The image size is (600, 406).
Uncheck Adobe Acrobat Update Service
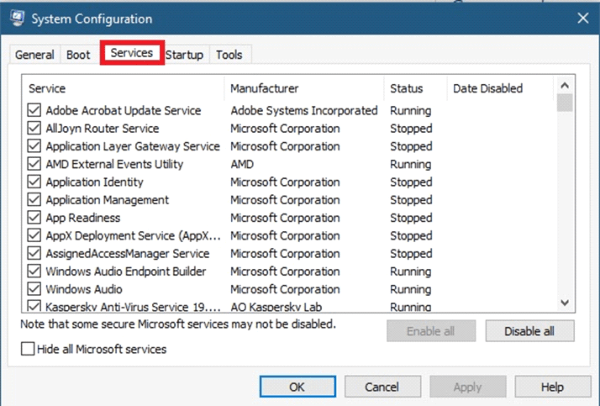click(x=34, y=110)
